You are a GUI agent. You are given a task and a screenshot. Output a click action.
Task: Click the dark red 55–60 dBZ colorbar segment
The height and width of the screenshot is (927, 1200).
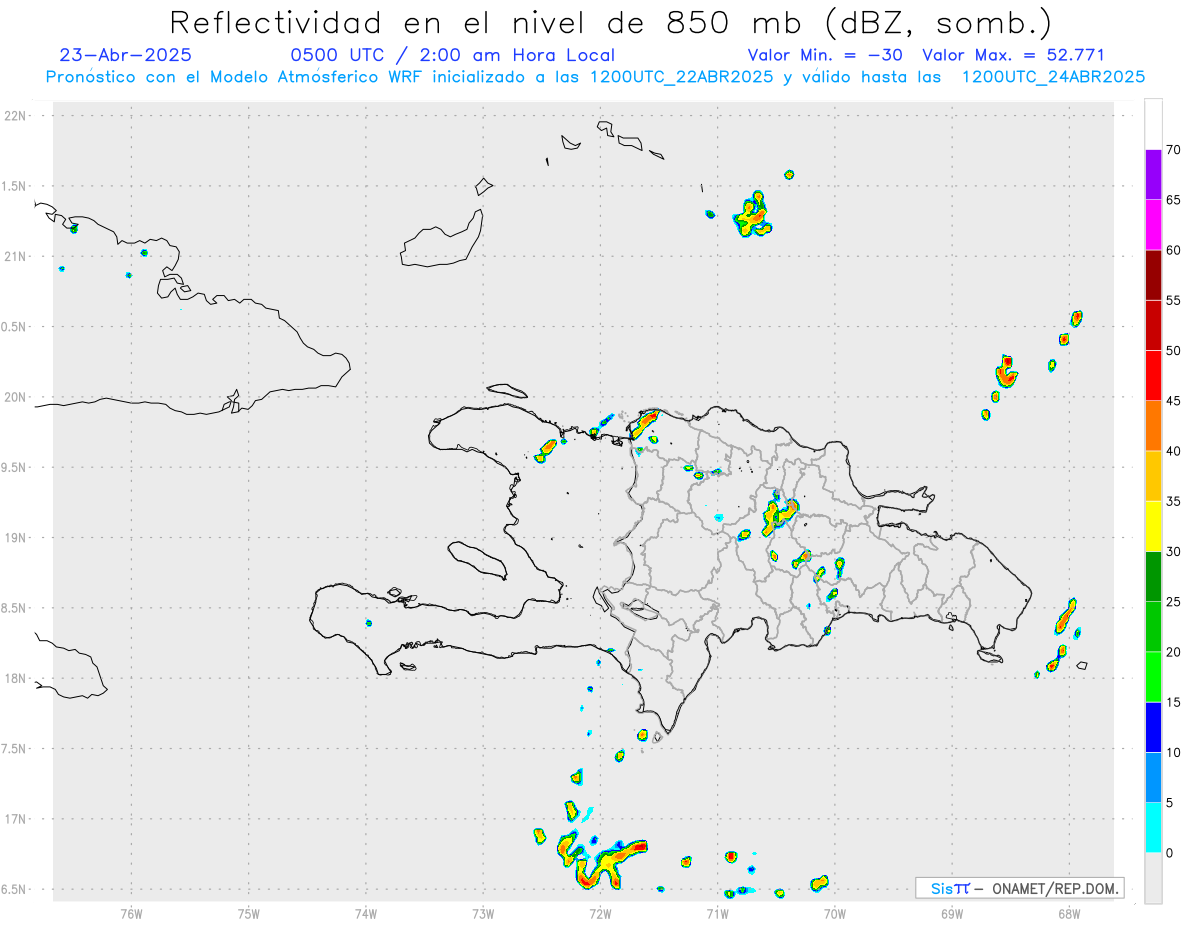(x=1153, y=275)
